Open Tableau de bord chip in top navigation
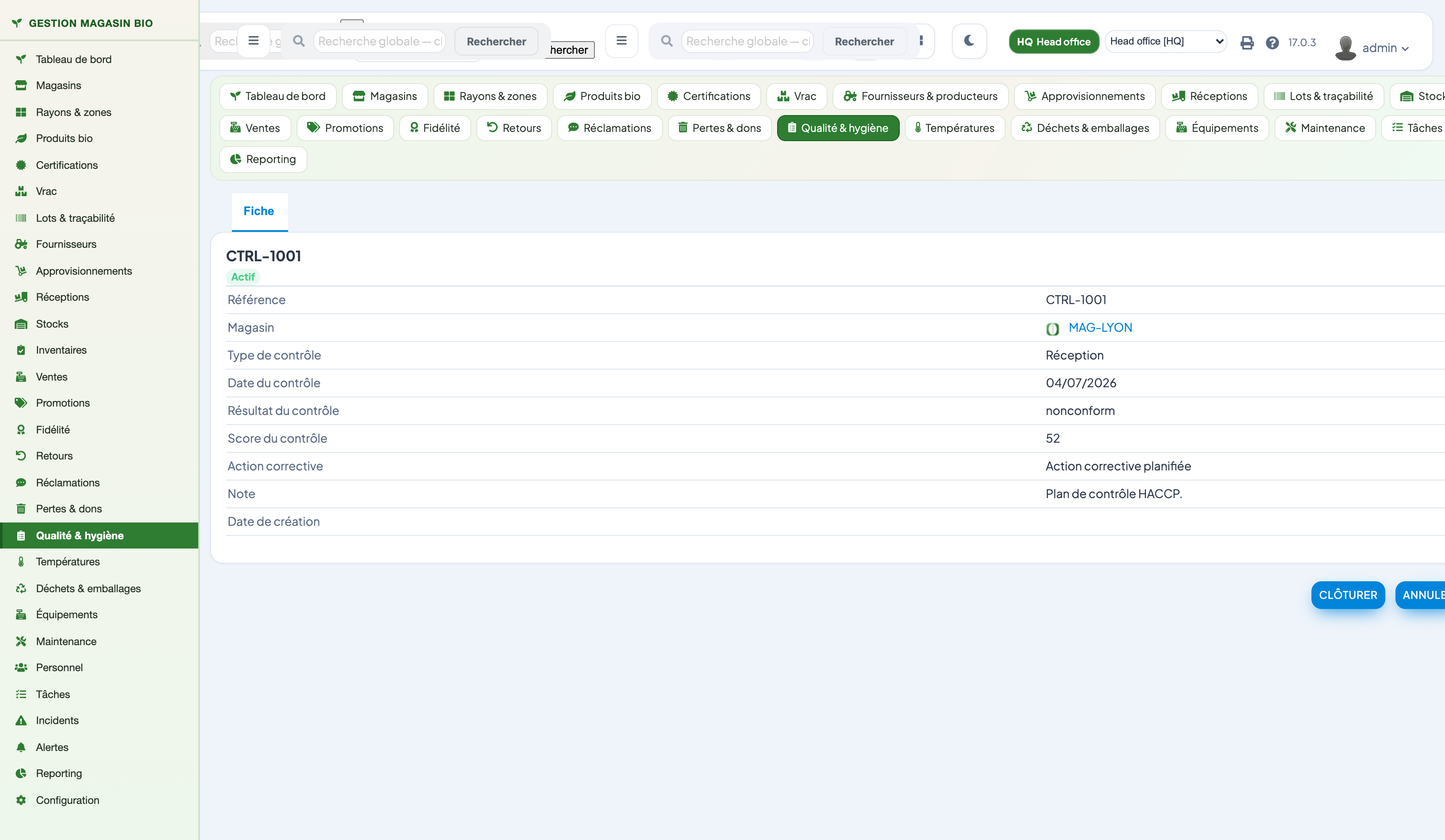 278,96
